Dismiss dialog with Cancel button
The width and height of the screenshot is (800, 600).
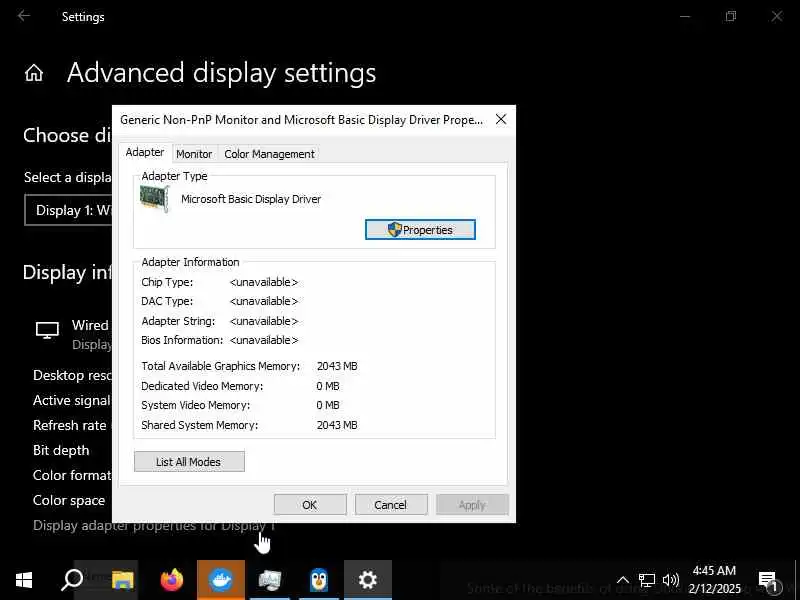pyautogui.click(x=391, y=505)
